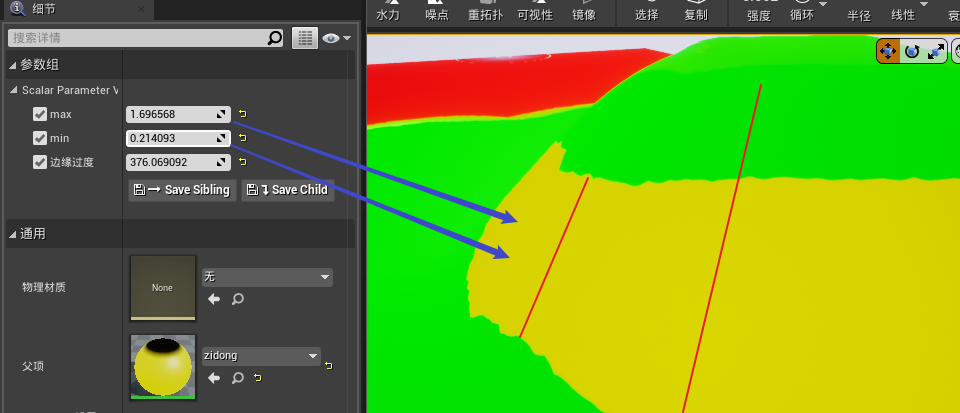Image resolution: width=960 pixels, height=413 pixels.
Task: Select the 水力 erosion sculpt tool
Action: pos(388,11)
